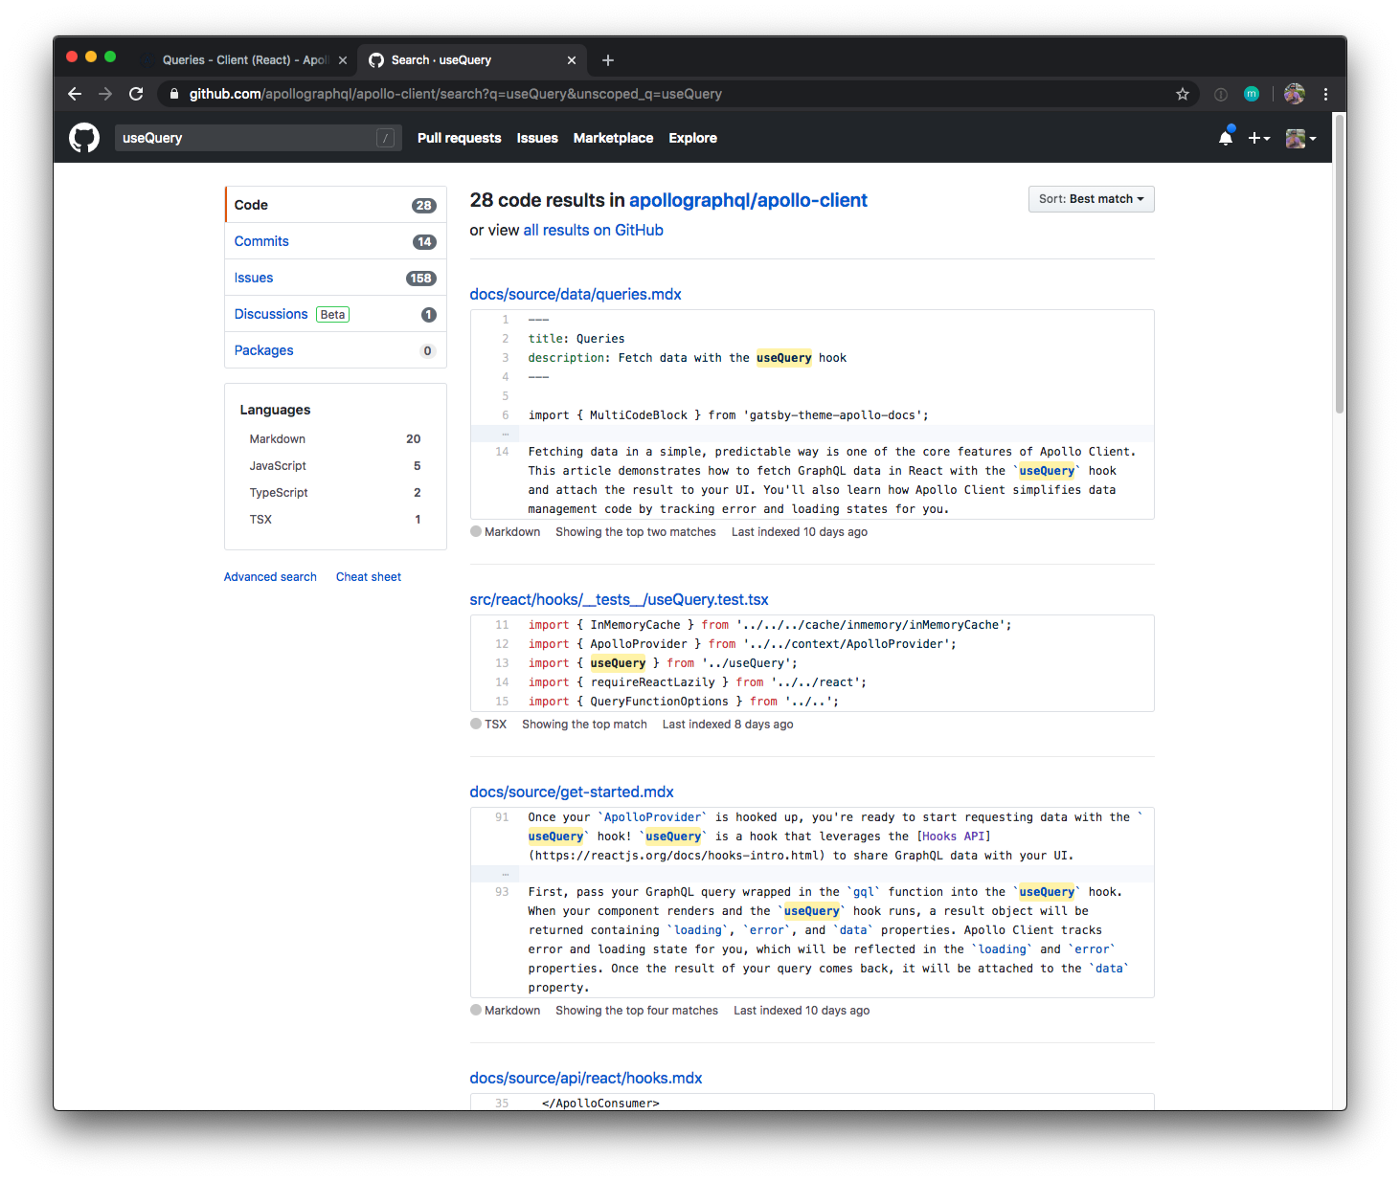This screenshot has height=1181, width=1400.
Task: View all results on GitHub
Action: (x=593, y=230)
